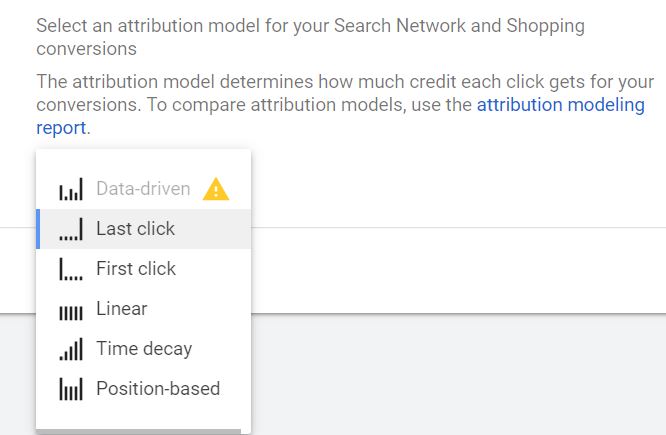Click the Time decay rising bars icon

[71, 349]
